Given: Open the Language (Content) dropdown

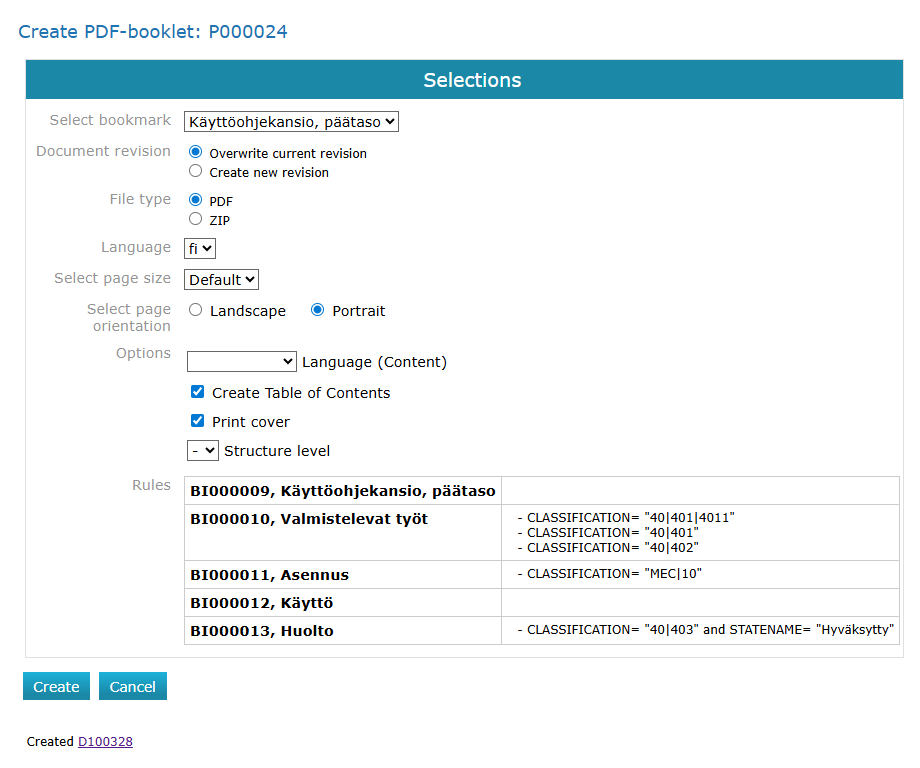Looking at the screenshot, I should click(241, 362).
